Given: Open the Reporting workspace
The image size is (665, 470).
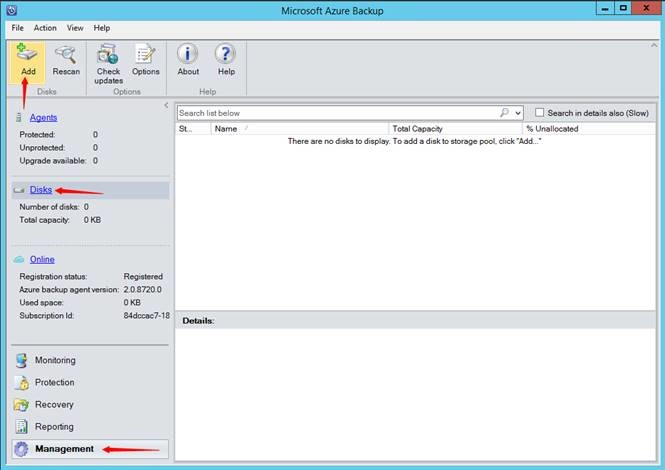Looking at the screenshot, I should (54, 427).
